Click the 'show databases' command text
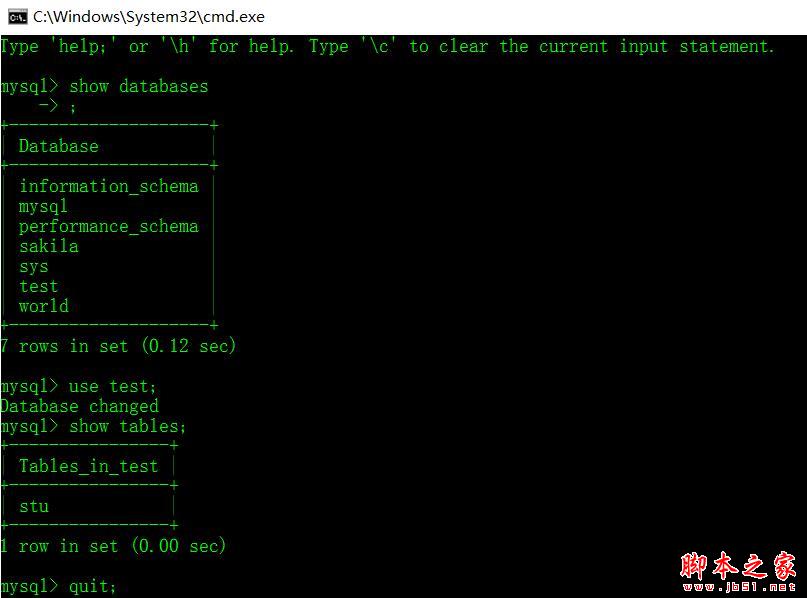 (138, 86)
